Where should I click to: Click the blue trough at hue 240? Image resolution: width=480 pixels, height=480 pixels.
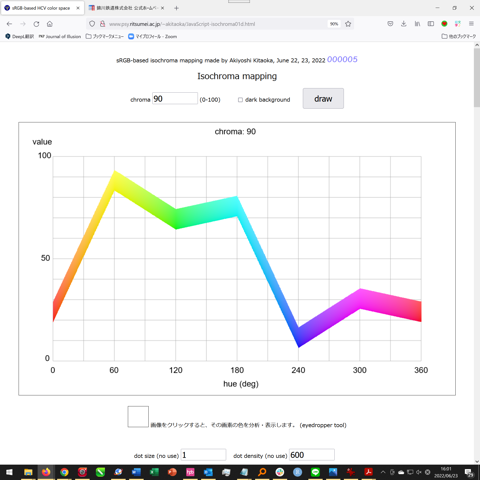tap(299, 337)
